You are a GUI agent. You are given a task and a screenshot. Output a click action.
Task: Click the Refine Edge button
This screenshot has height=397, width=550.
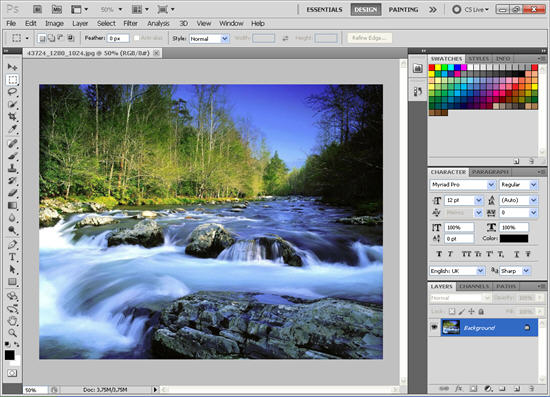pos(369,38)
